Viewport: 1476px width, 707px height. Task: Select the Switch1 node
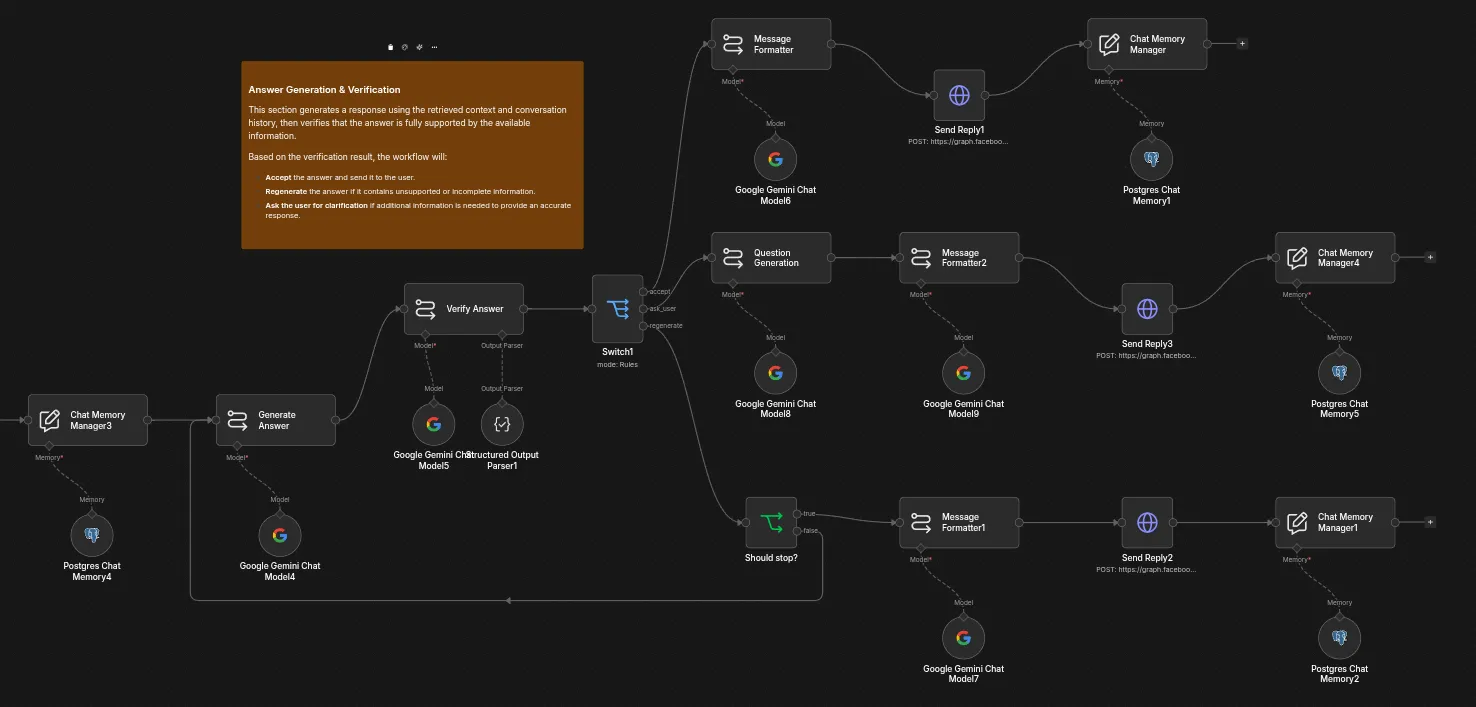click(x=617, y=309)
